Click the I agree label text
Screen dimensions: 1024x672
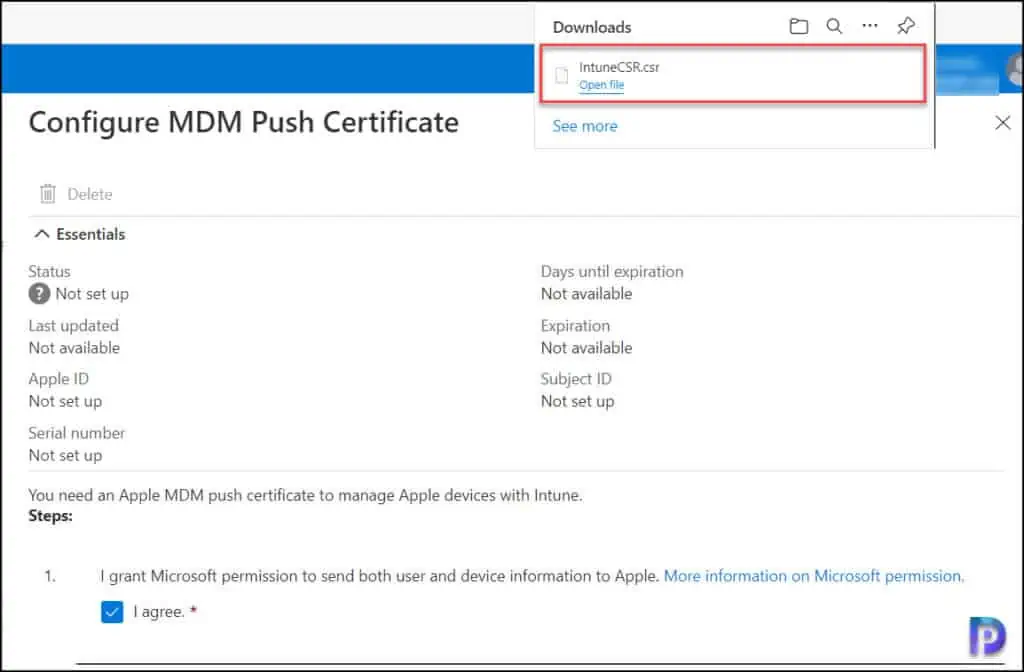159,612
